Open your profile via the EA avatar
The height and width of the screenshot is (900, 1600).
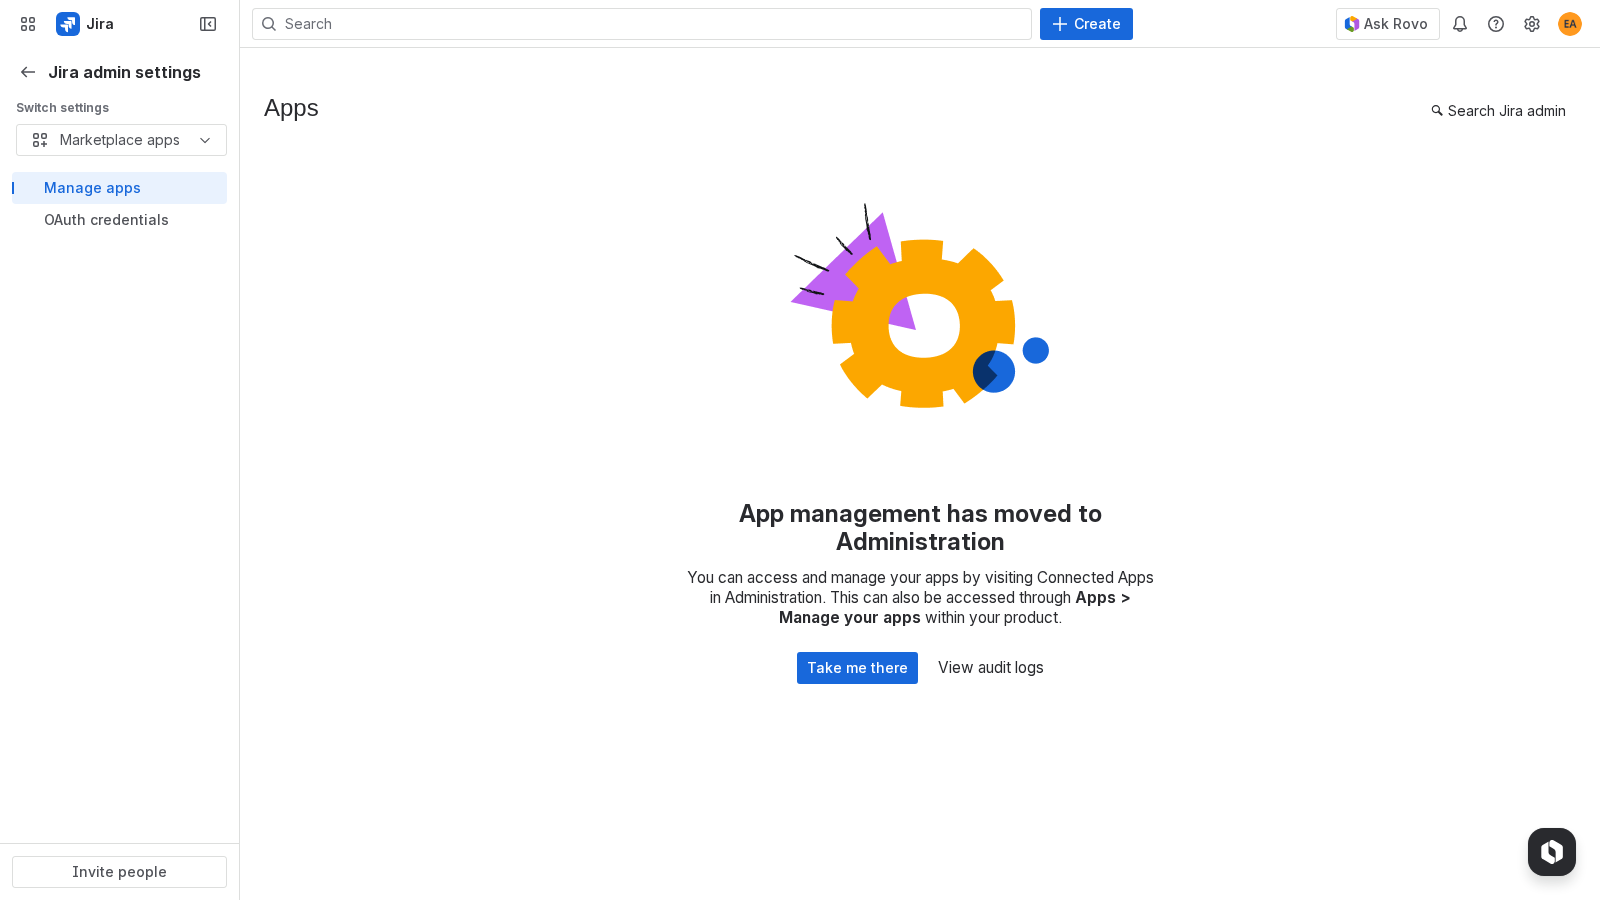(1569, 24)
